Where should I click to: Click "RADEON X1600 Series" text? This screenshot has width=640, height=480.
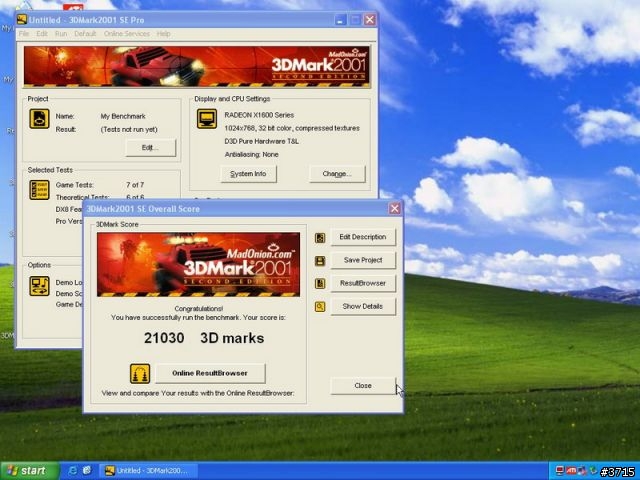coord(259,115)
